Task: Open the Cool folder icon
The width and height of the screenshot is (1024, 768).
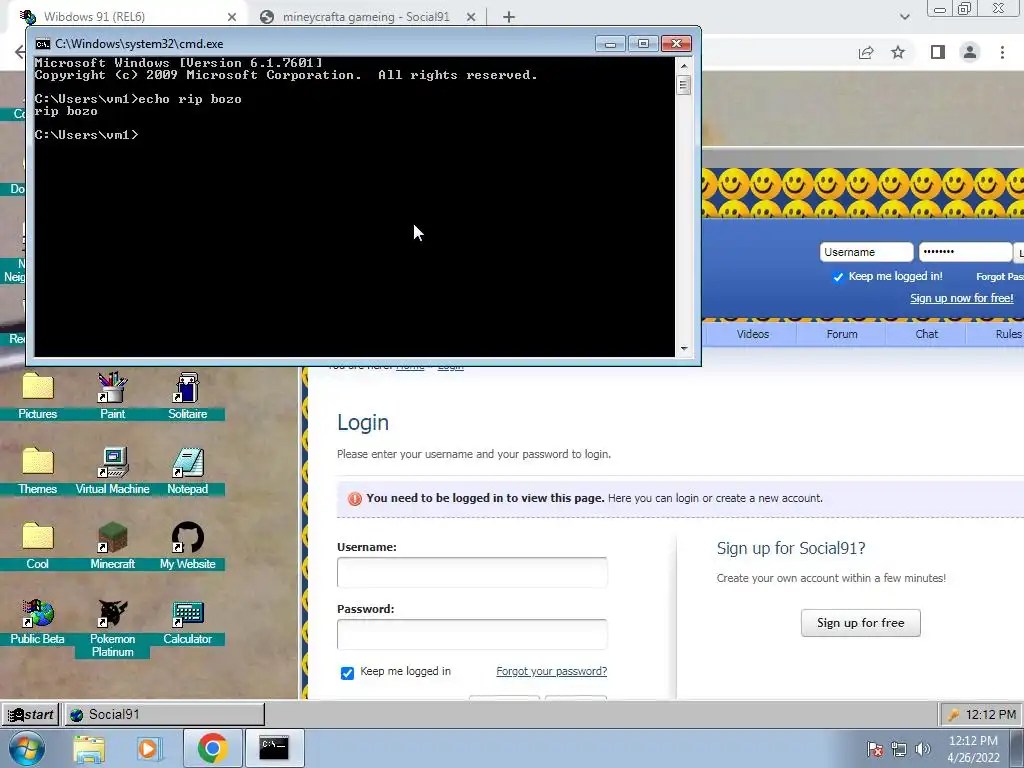Action: click(38, 545)
